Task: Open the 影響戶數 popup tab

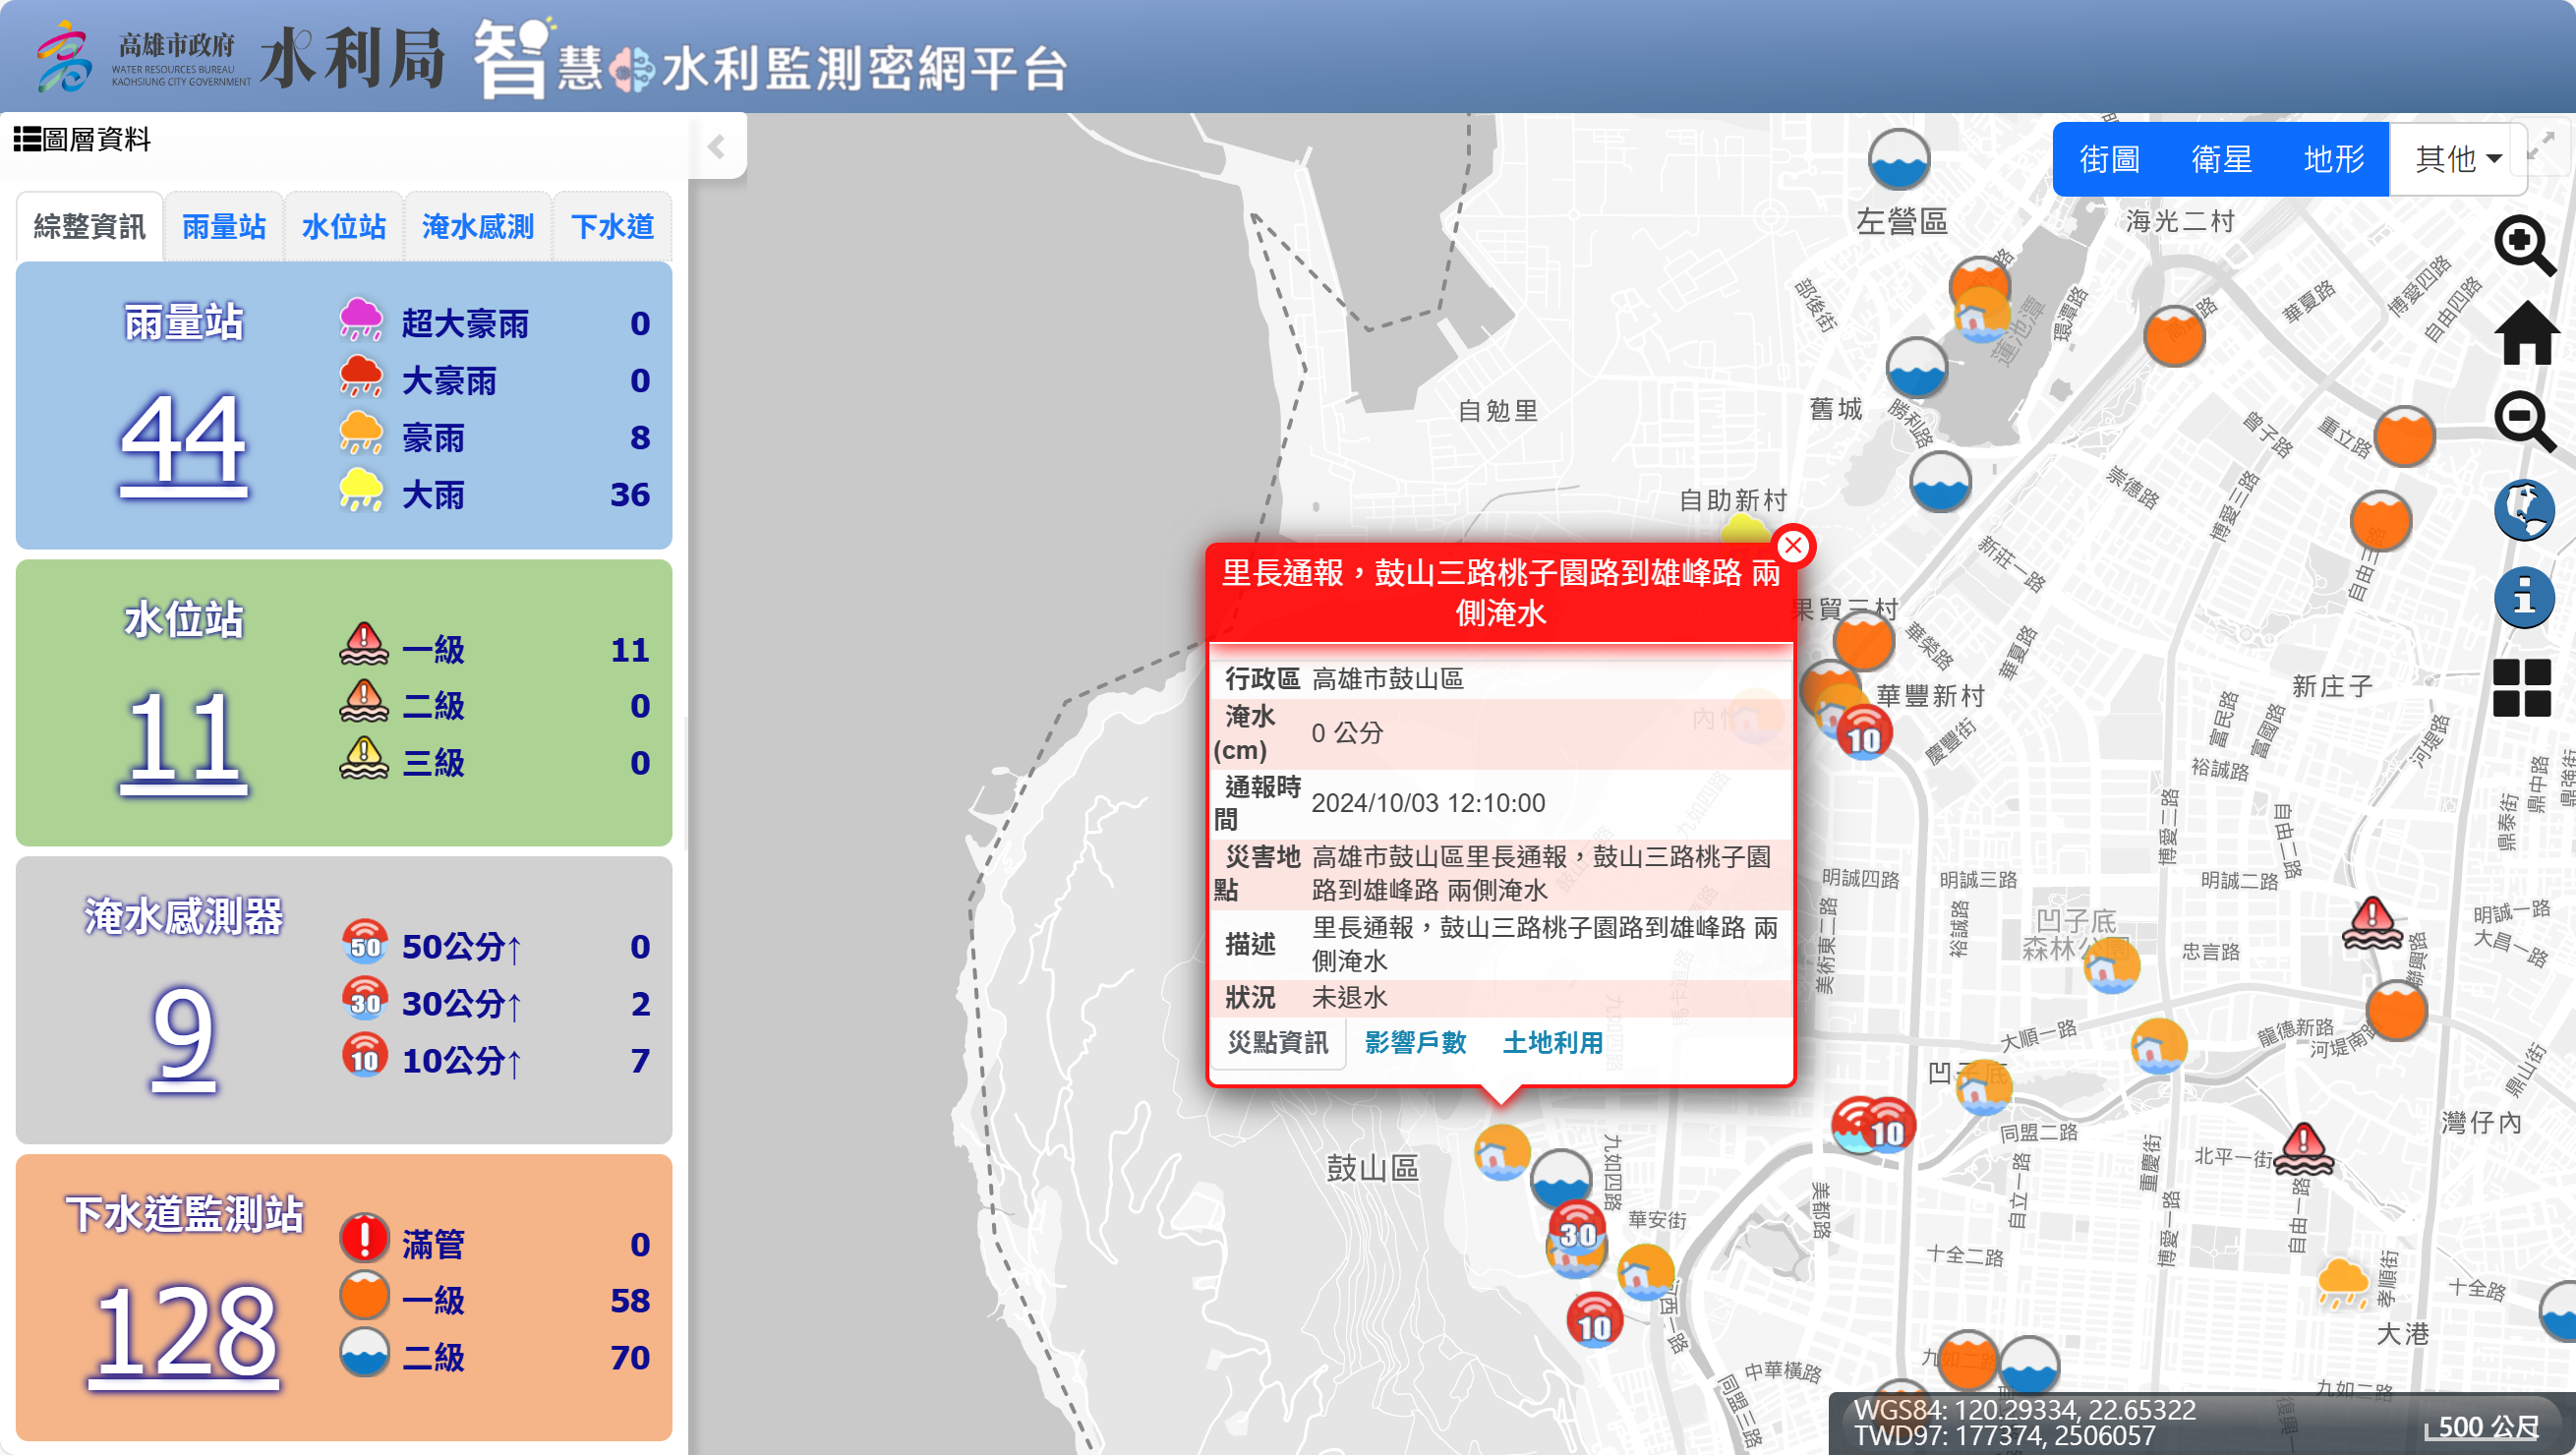Action: (1415, 1043)
